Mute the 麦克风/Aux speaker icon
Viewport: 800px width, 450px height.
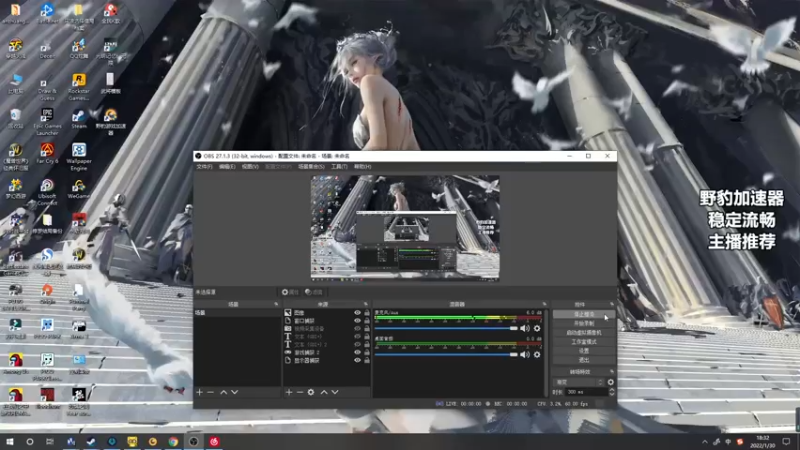coord(525,329)
